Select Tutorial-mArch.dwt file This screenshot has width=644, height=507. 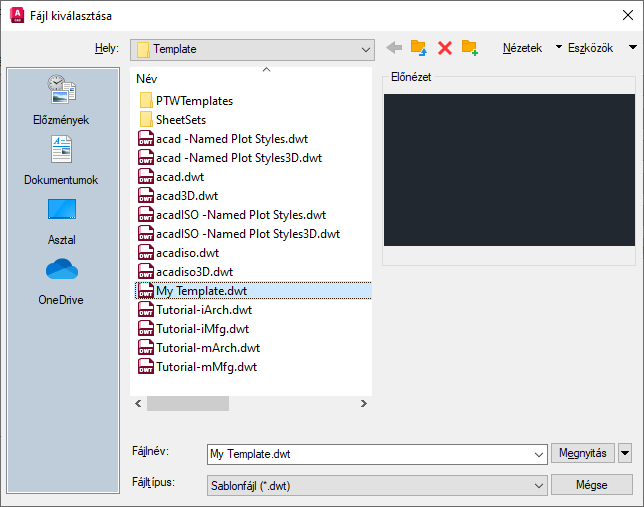(x=199, y=348)
